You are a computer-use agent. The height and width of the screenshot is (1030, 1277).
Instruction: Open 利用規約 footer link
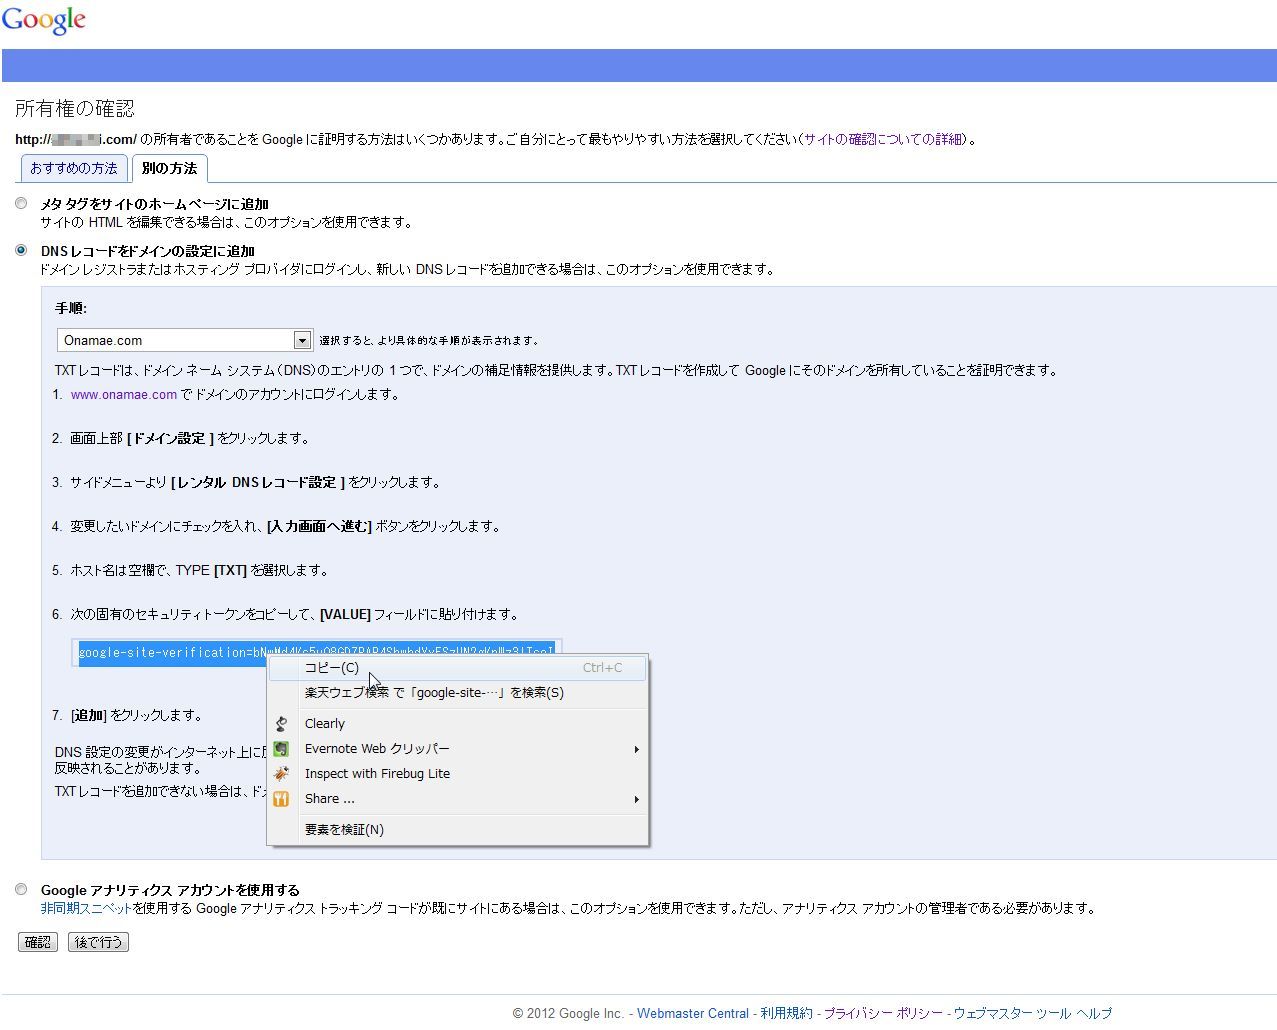tap(786, 1013)
